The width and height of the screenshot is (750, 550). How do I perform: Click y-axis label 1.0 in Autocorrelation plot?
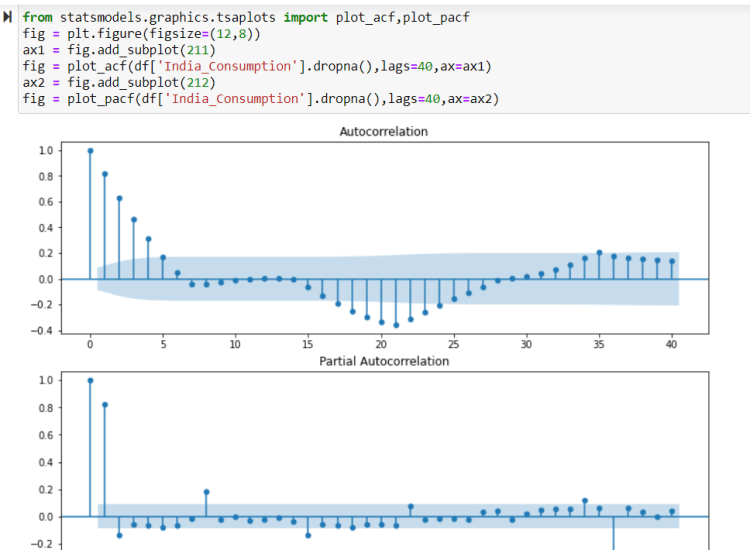pyautogui.click(x=44, y=151)
